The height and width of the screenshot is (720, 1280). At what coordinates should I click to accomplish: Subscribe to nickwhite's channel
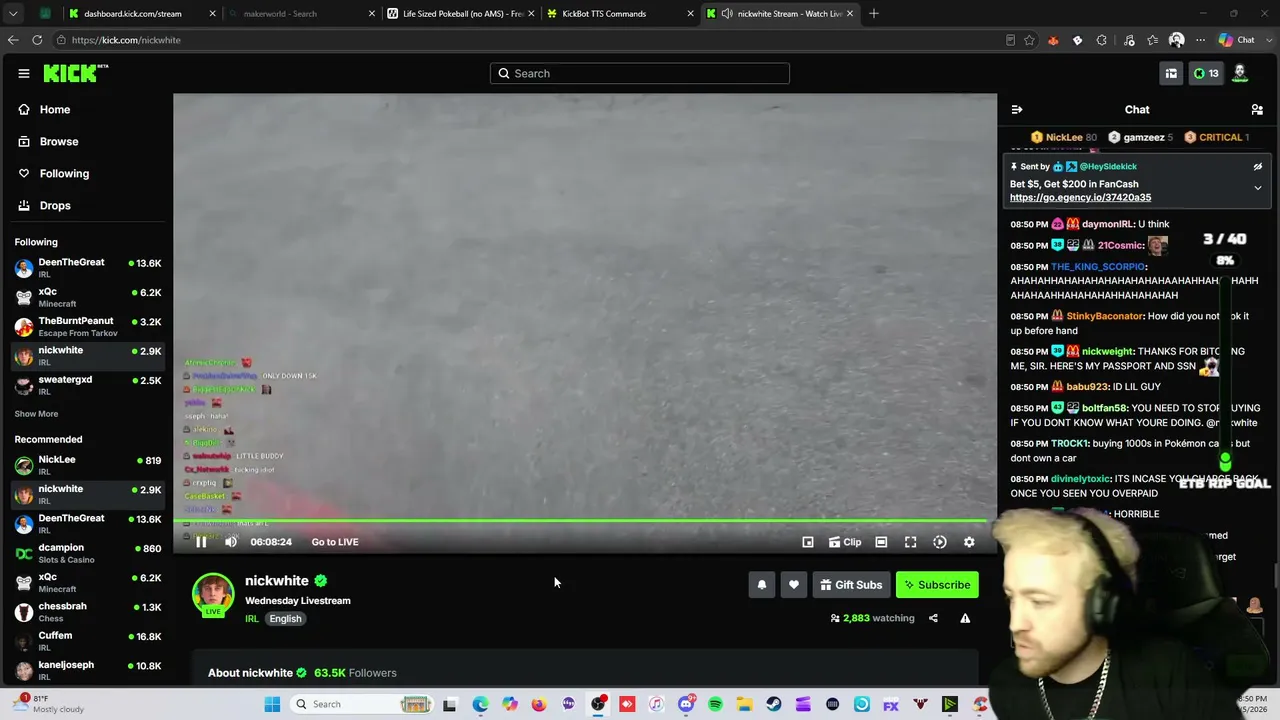937,585
